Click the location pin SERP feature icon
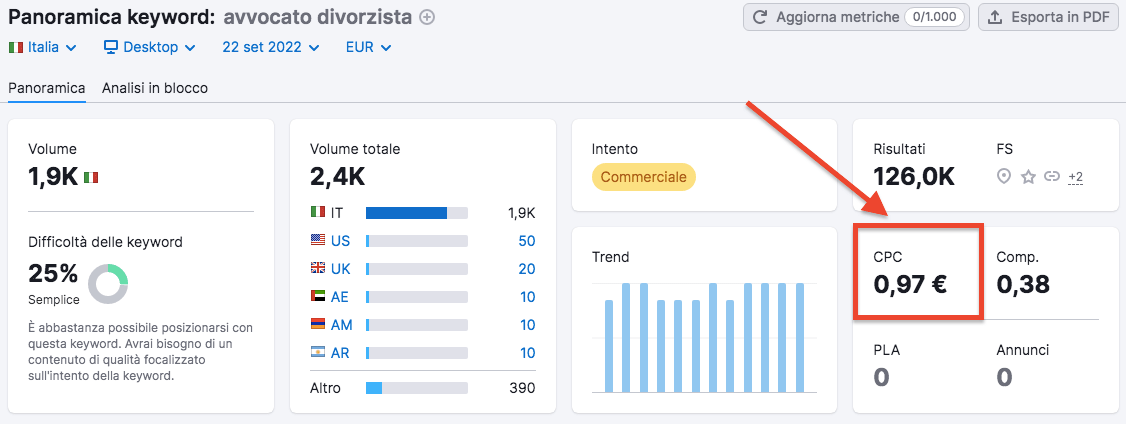1126x424 pixels. click(1005, 177)
